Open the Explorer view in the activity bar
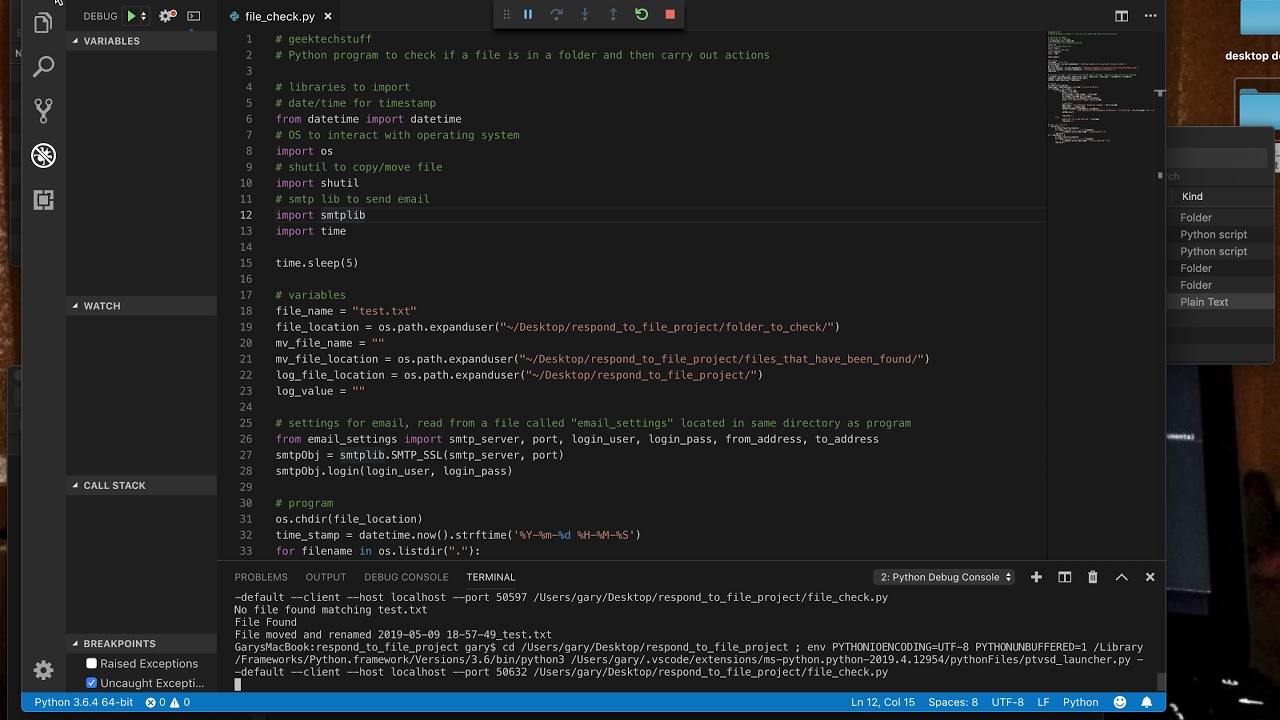This screenshot has height=720, width=1280. pos(43,23)
